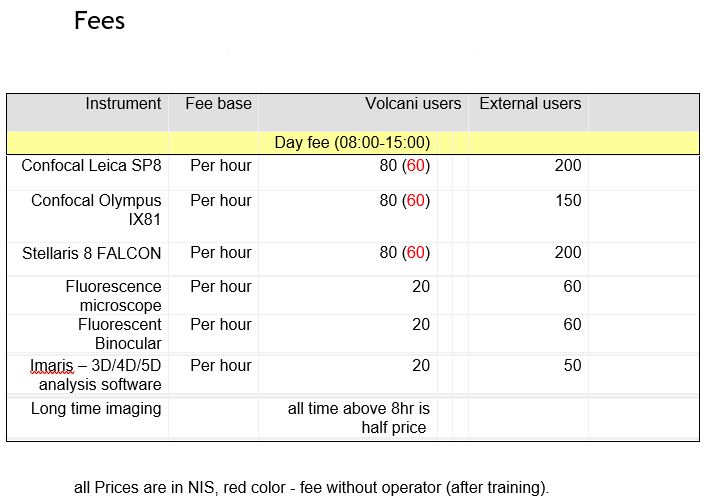This screenshot has height=499, width=710.
Task: Select the Confocal Olympus IX81 cell
Action: [x=97, y=209]
